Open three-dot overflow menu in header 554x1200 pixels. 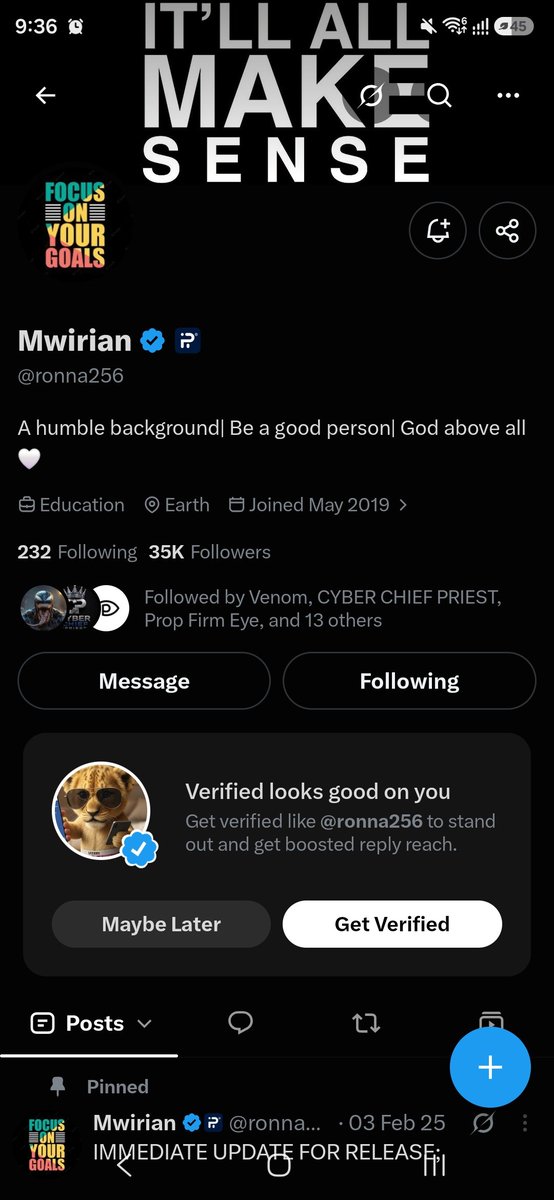pyautogui.click(x=508, y=95)
